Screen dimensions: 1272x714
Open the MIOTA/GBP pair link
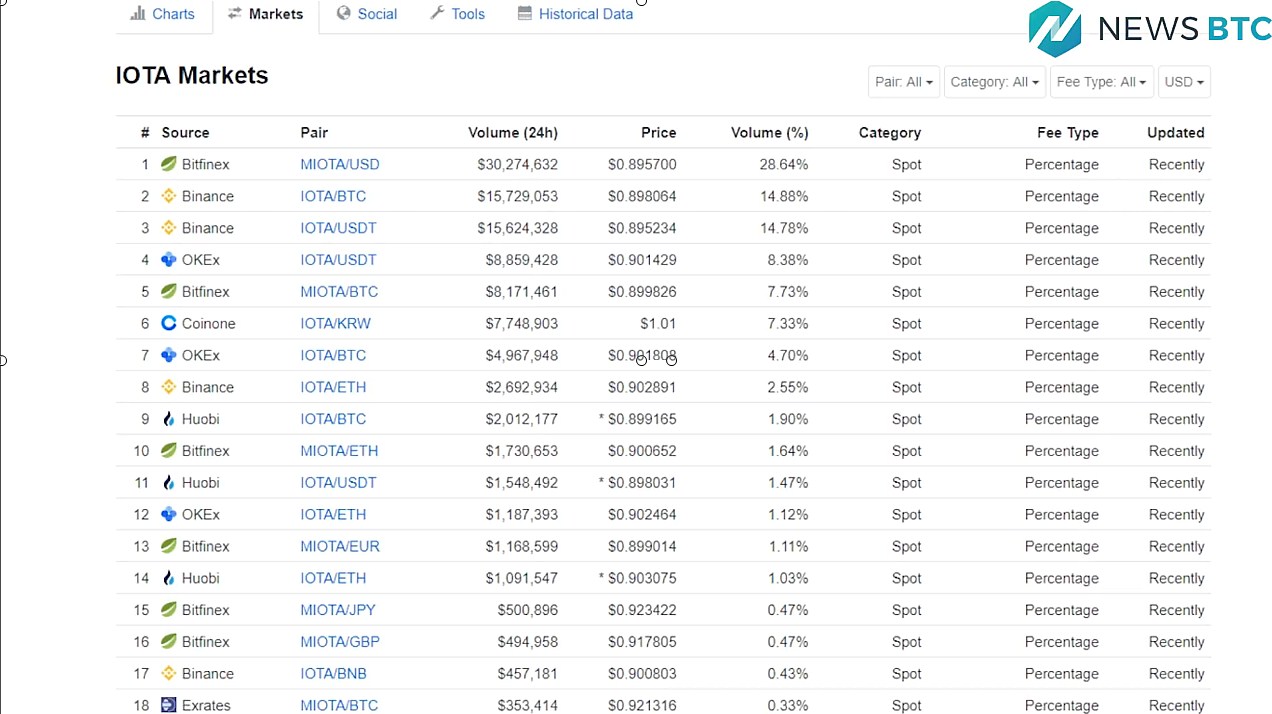[x=340, y=642]
